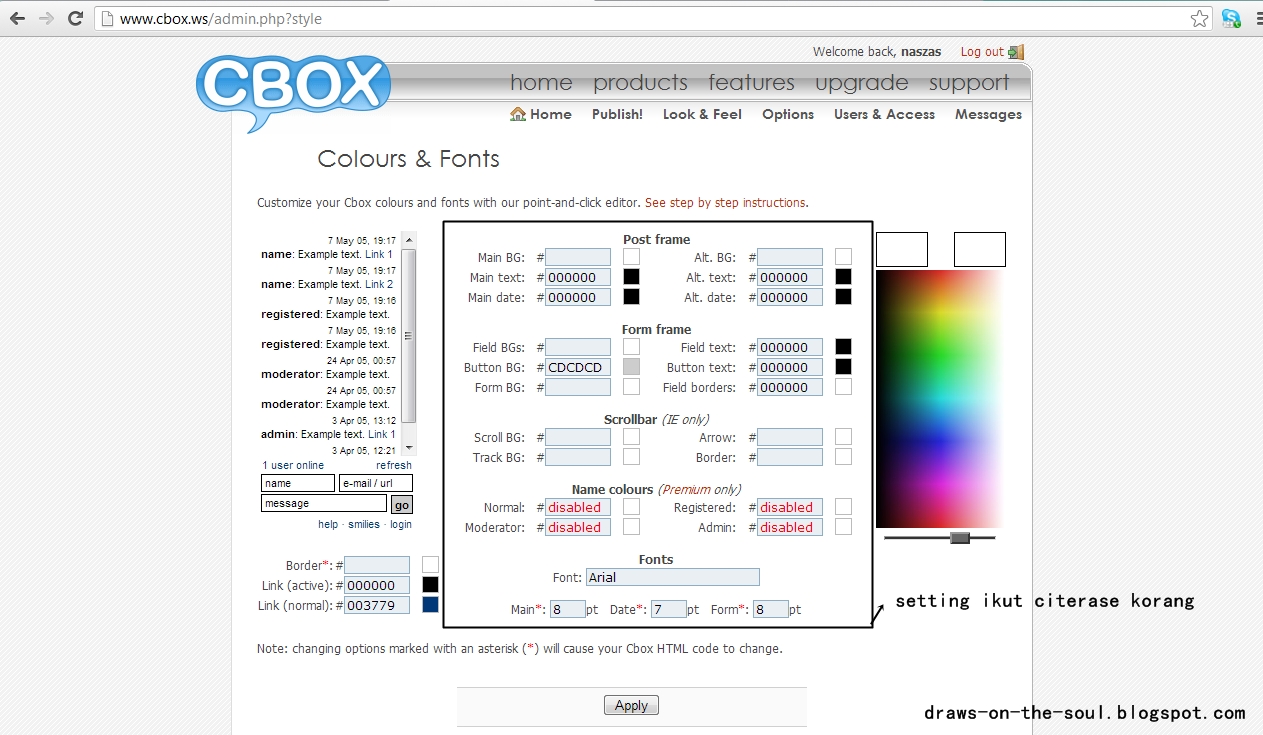The image size is (1263, 735).
Task: Click the help link below message box
Action: click(328, 524)
